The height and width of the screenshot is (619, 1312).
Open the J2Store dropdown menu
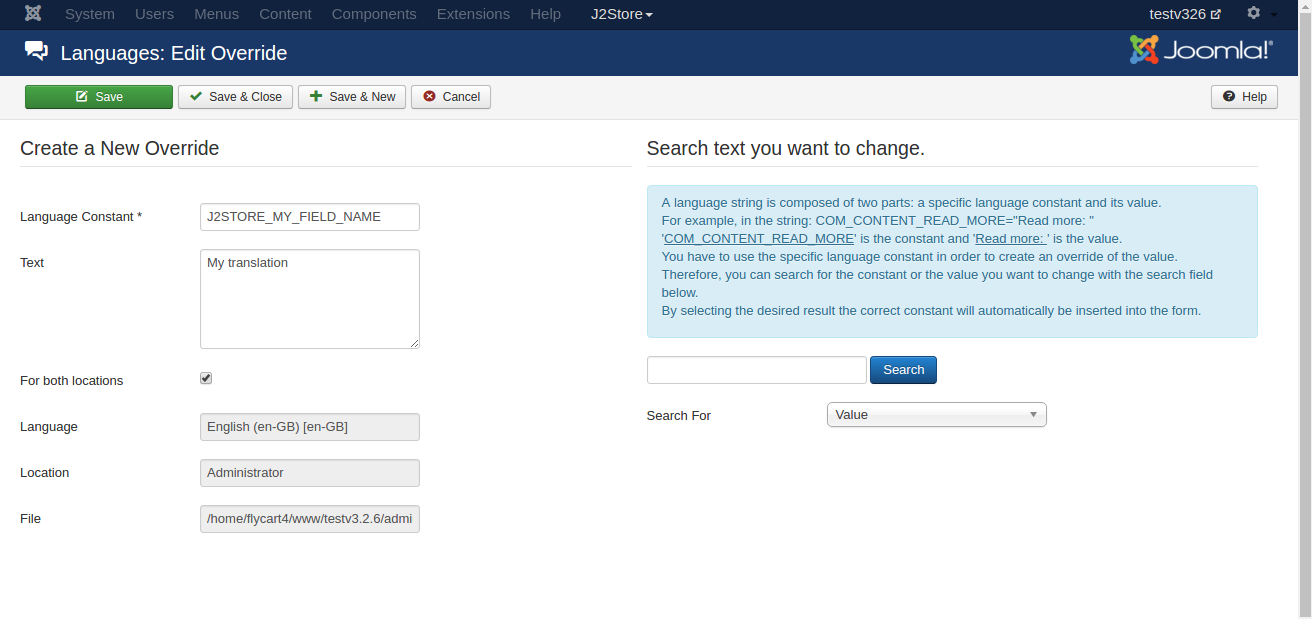pyautogui.click(x=621, y=14)
